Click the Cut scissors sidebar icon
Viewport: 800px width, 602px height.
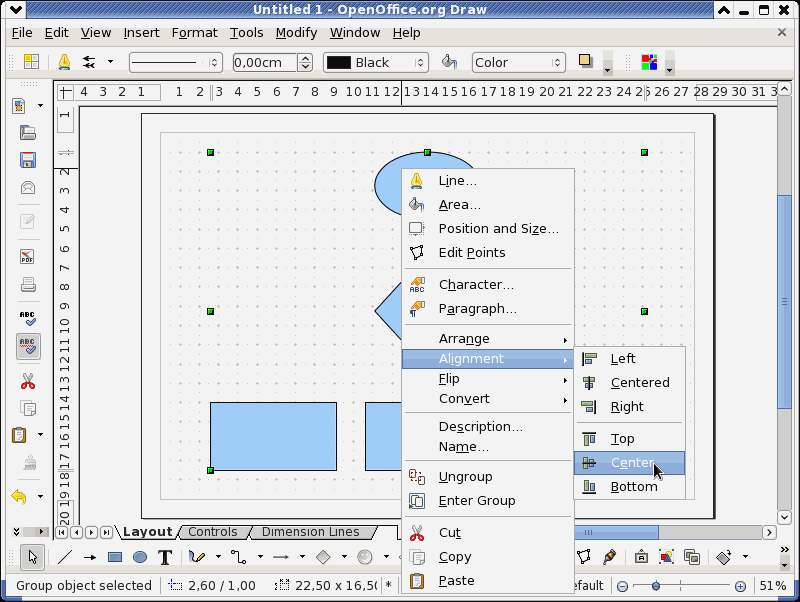pos(28,381)
